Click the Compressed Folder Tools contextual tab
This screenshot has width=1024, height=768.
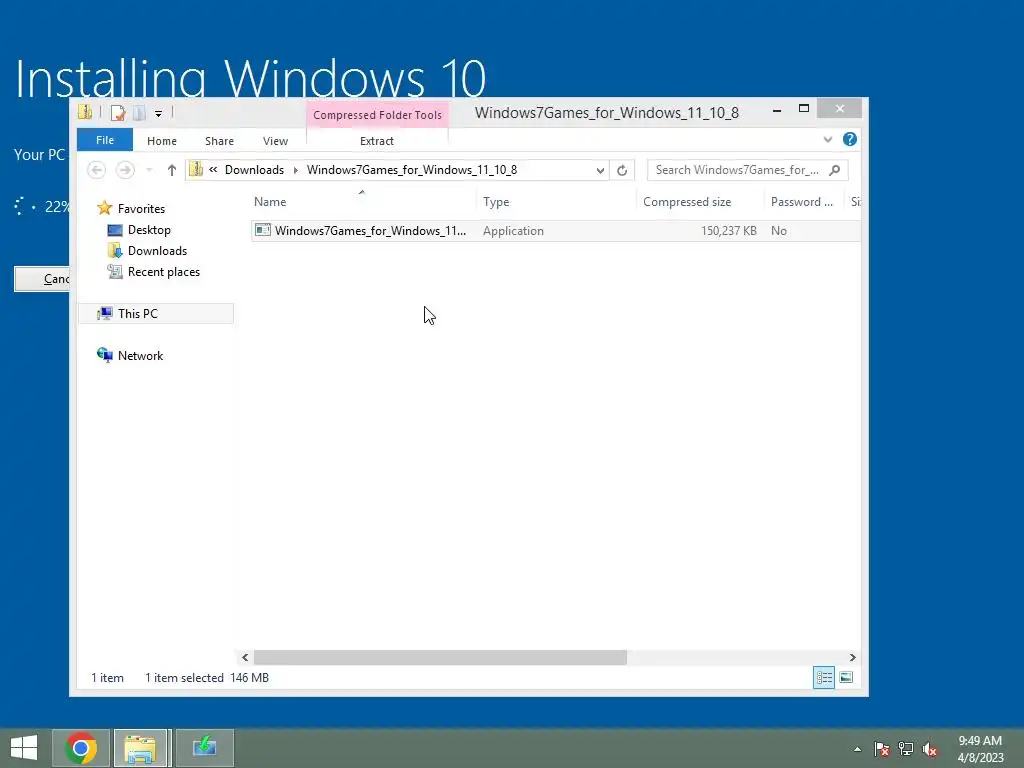point(377,115)
